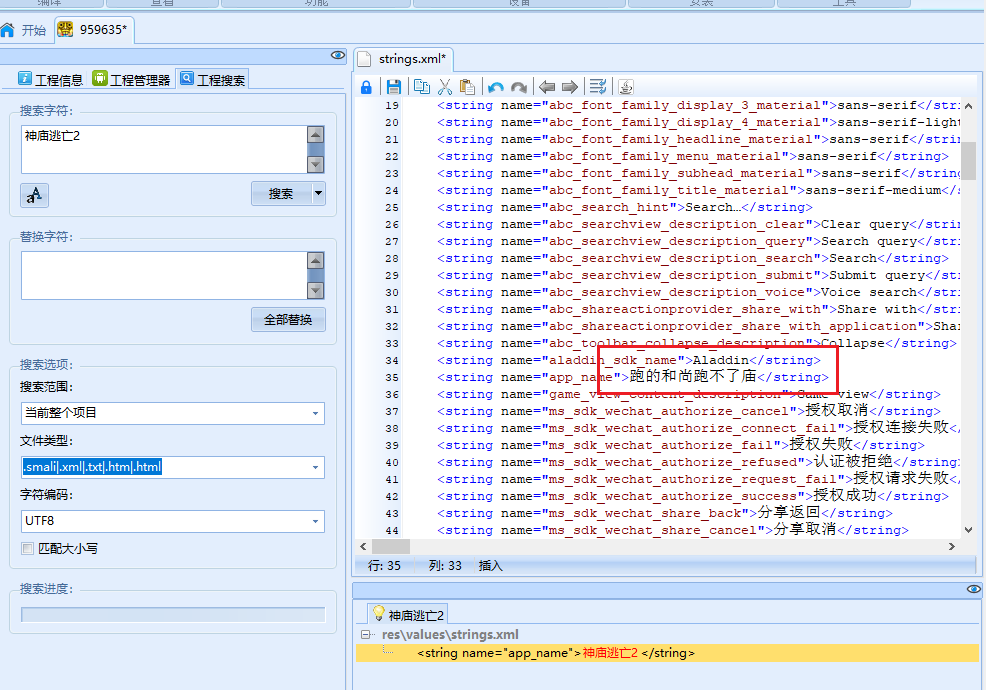Click the search box scroll down arrow
Image resolution: width=986 pixels, height=690 pixels.
315,165
